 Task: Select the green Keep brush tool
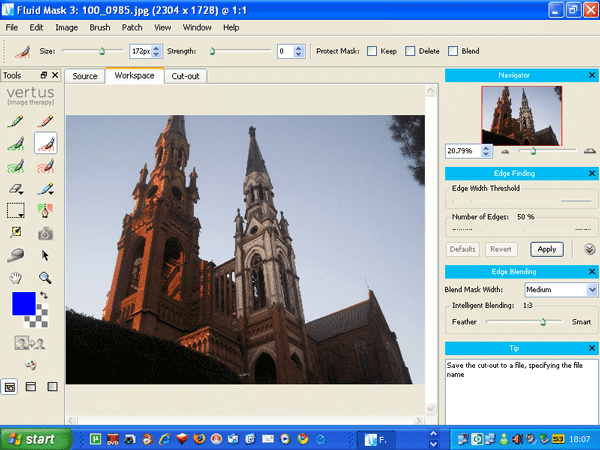pos(15,122)
